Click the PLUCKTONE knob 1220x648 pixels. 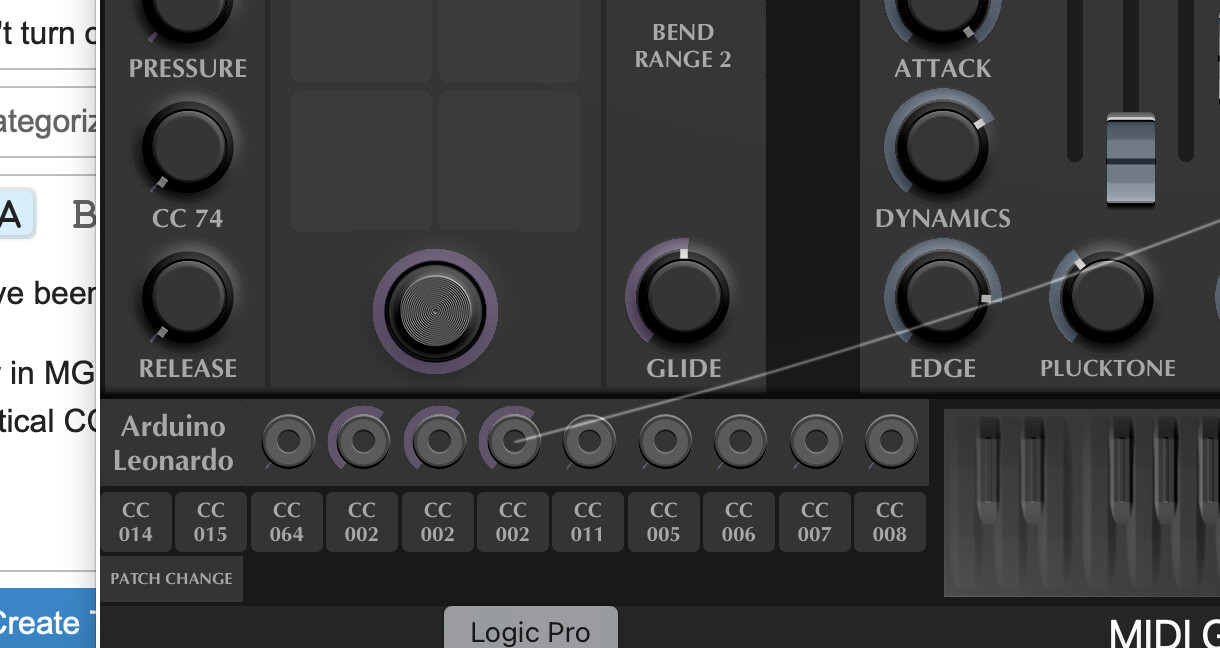1106,297
